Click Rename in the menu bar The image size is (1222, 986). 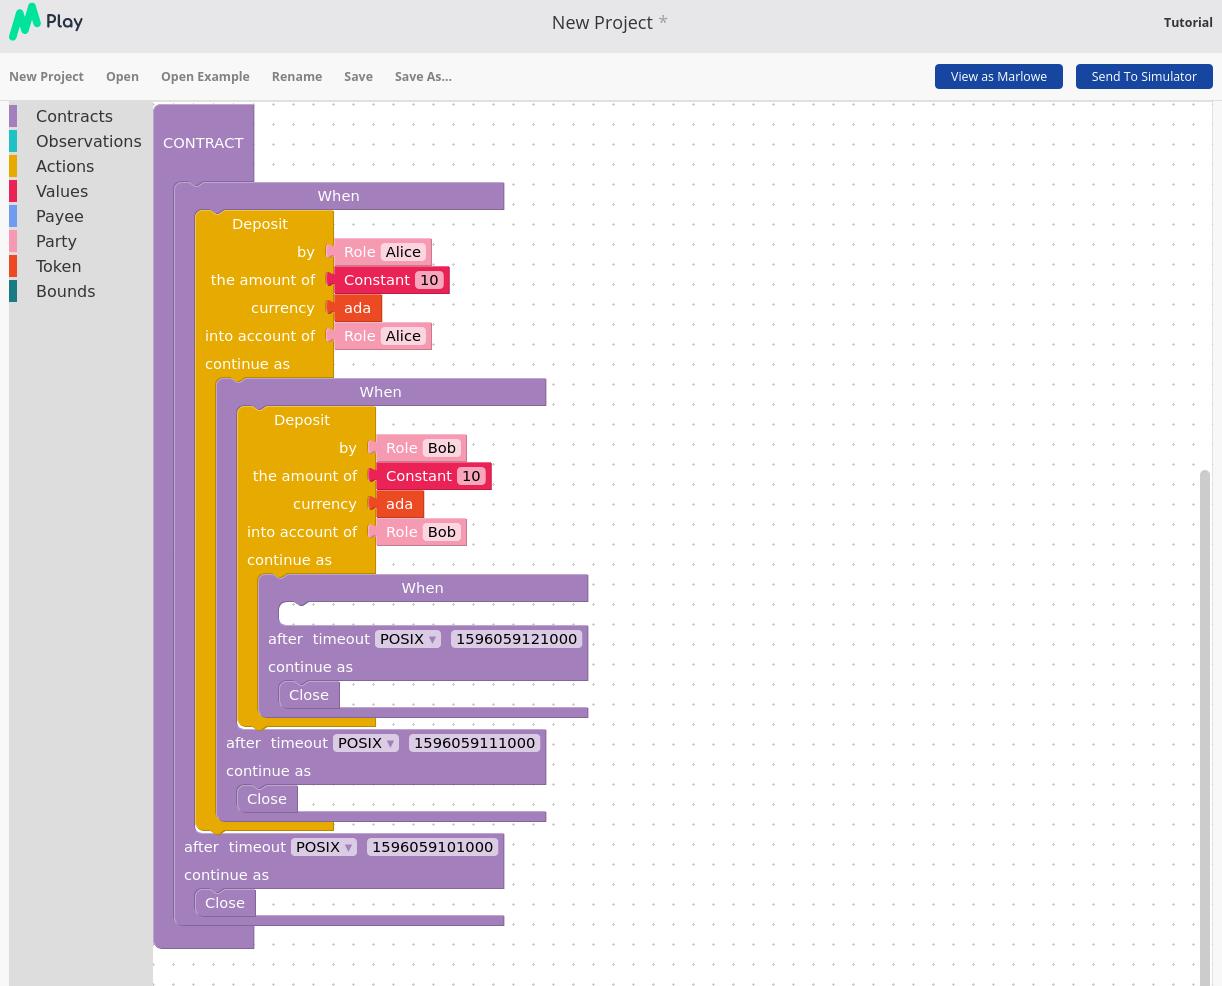coord(297,76)
